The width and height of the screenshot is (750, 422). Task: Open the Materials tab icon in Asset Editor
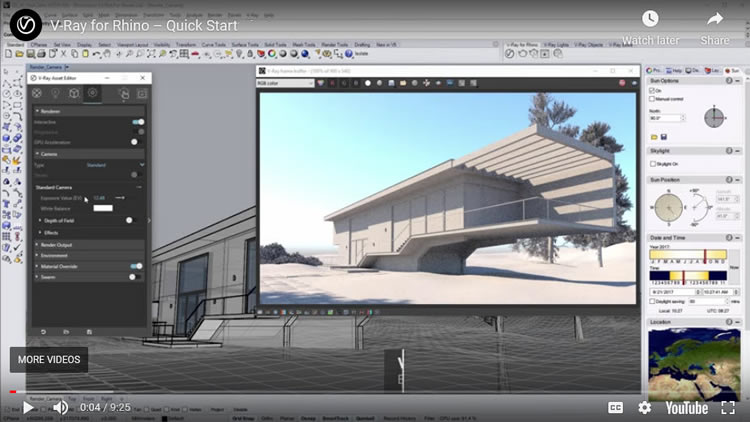pyautogui.click(x=37, y=93)
